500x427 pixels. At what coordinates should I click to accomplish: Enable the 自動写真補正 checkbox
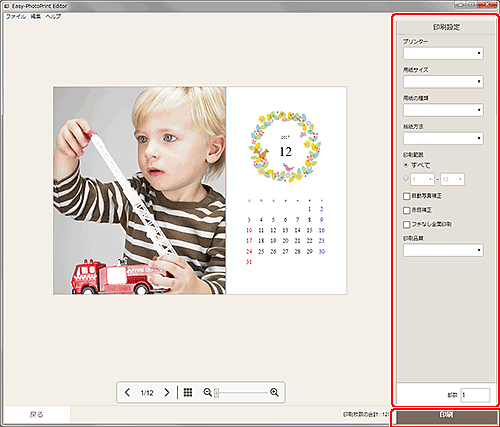(x=406, y=196)
